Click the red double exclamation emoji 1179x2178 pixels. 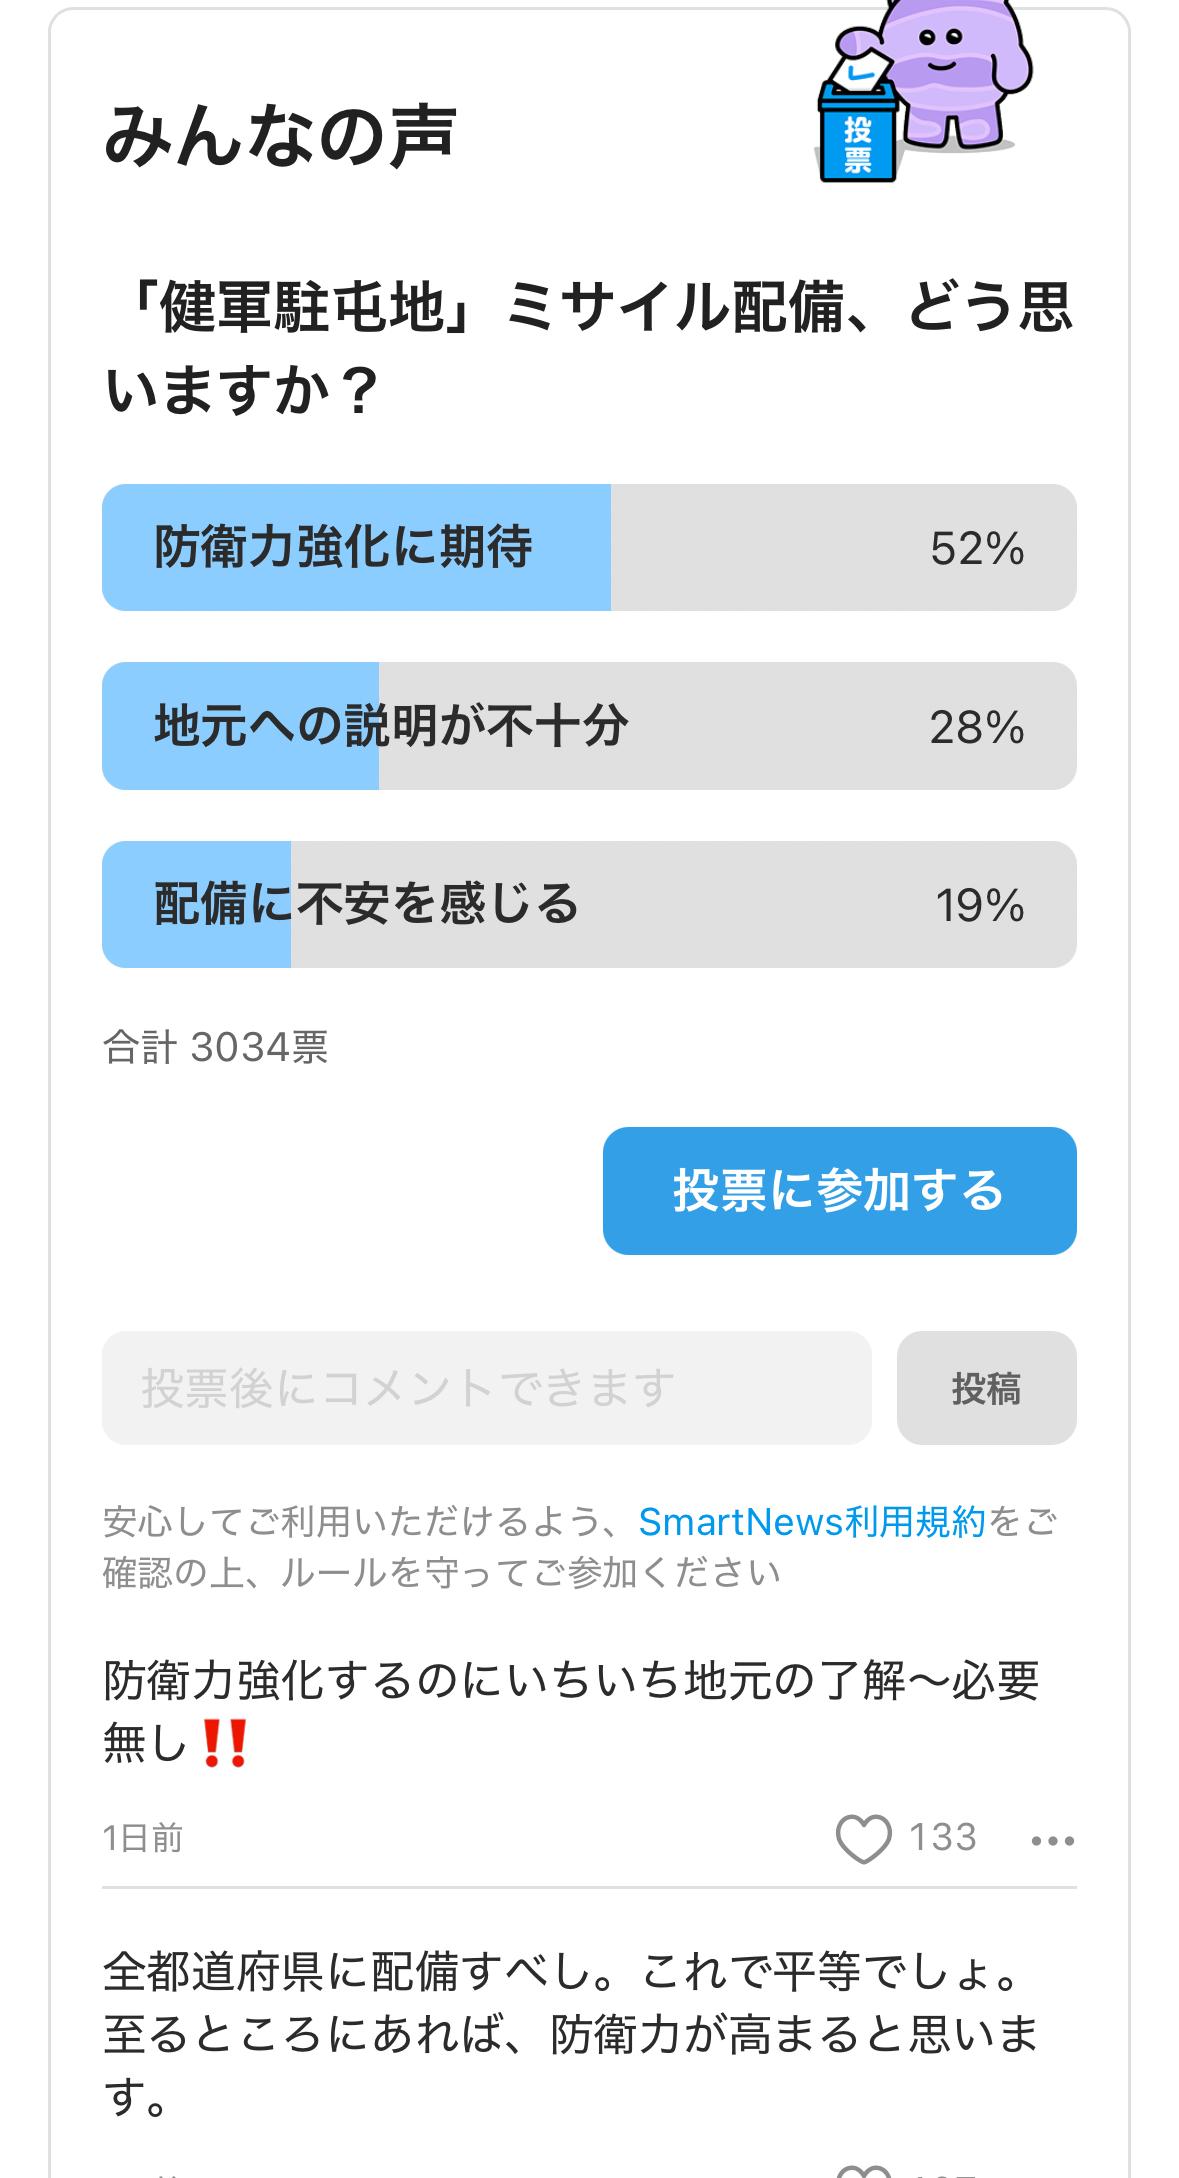[224, 1744]
